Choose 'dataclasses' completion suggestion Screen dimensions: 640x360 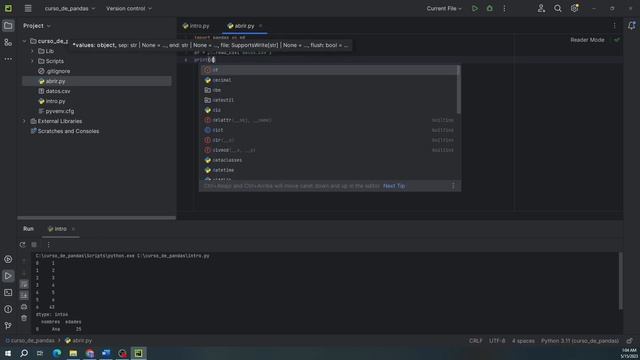(x=329, y=160)
